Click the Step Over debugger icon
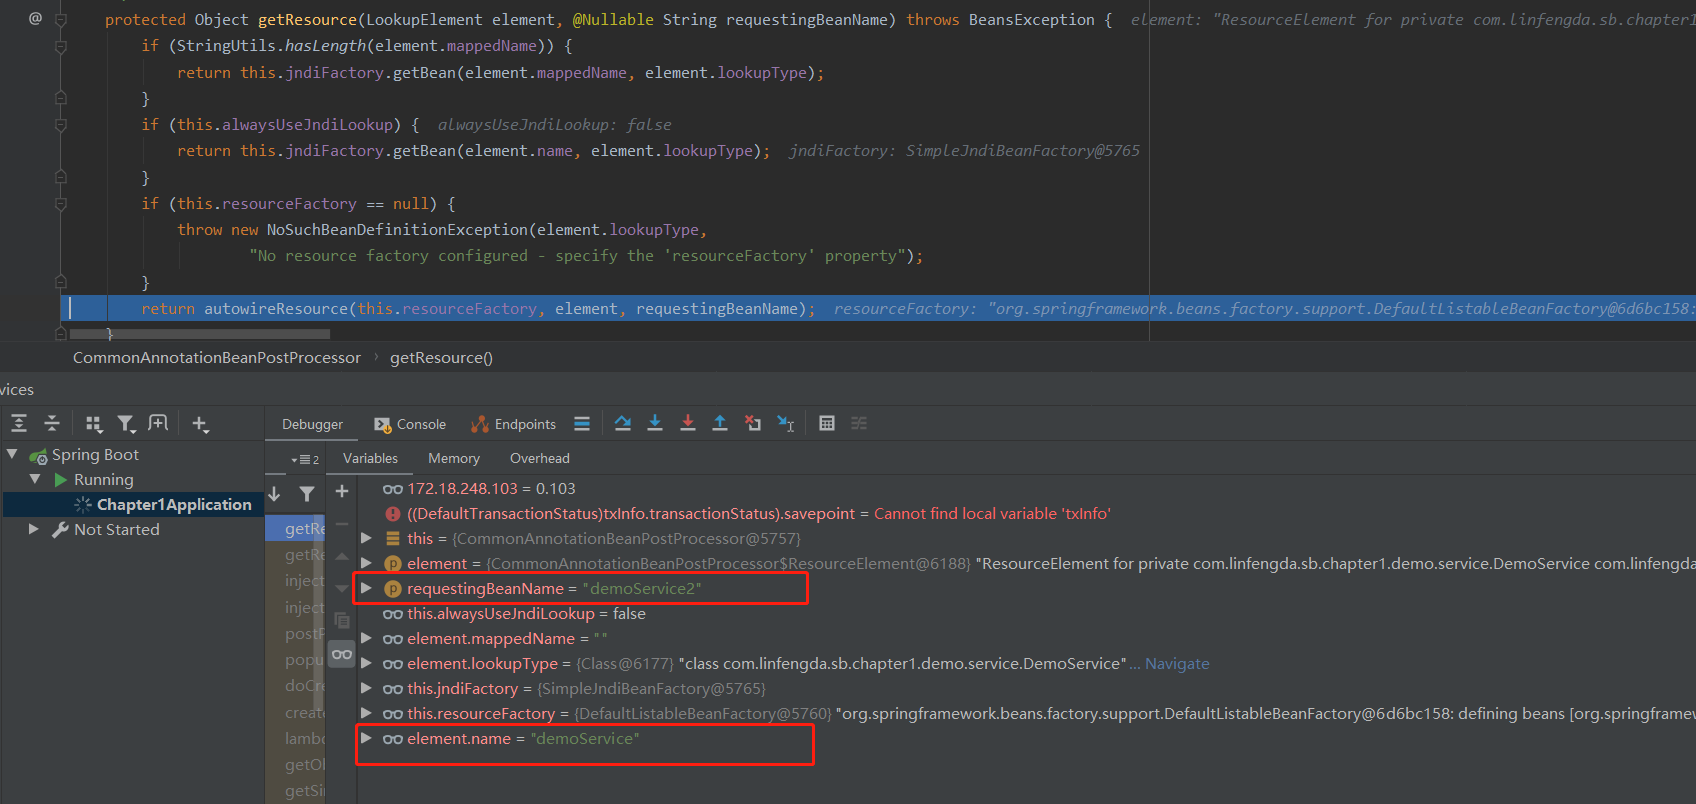 (x=622, y=424)
